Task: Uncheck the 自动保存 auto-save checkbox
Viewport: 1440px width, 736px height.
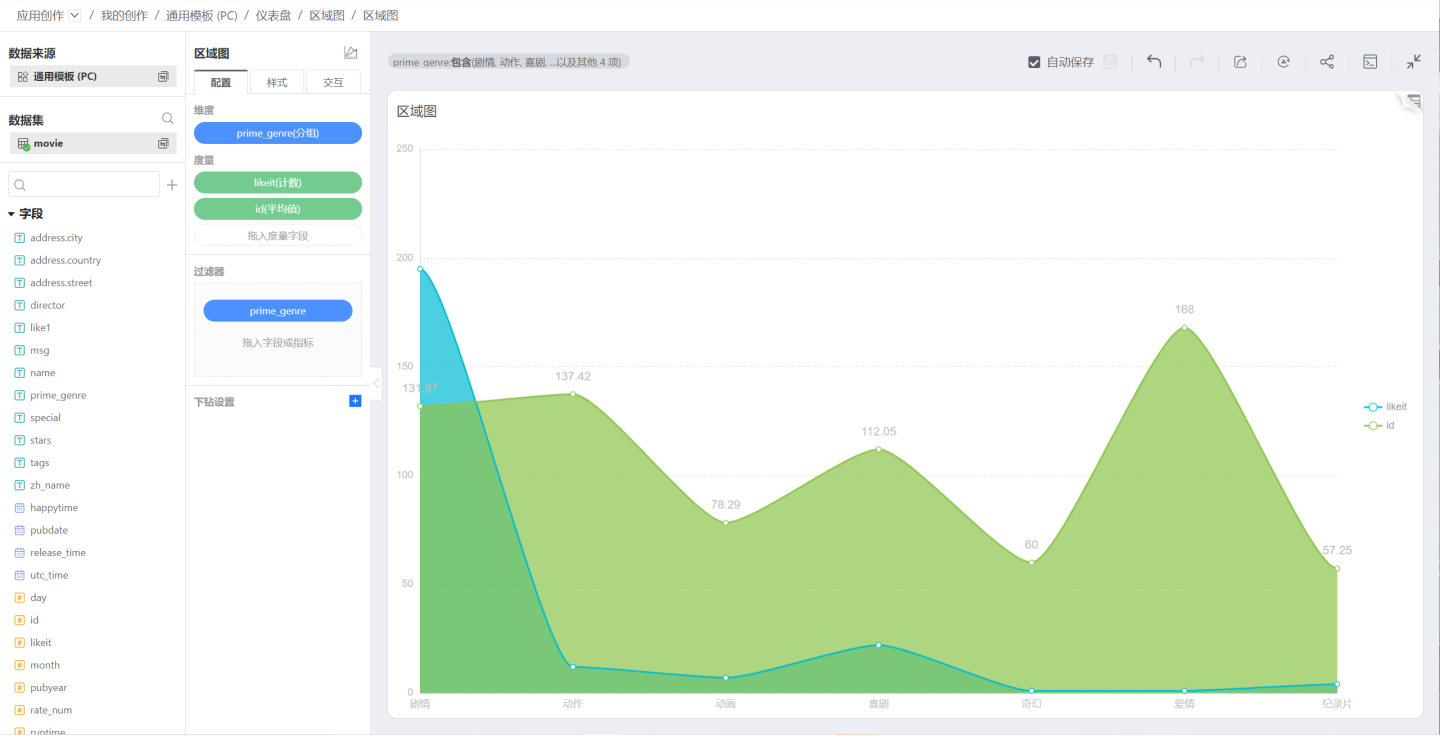Action: click(x=1034, y=62)
